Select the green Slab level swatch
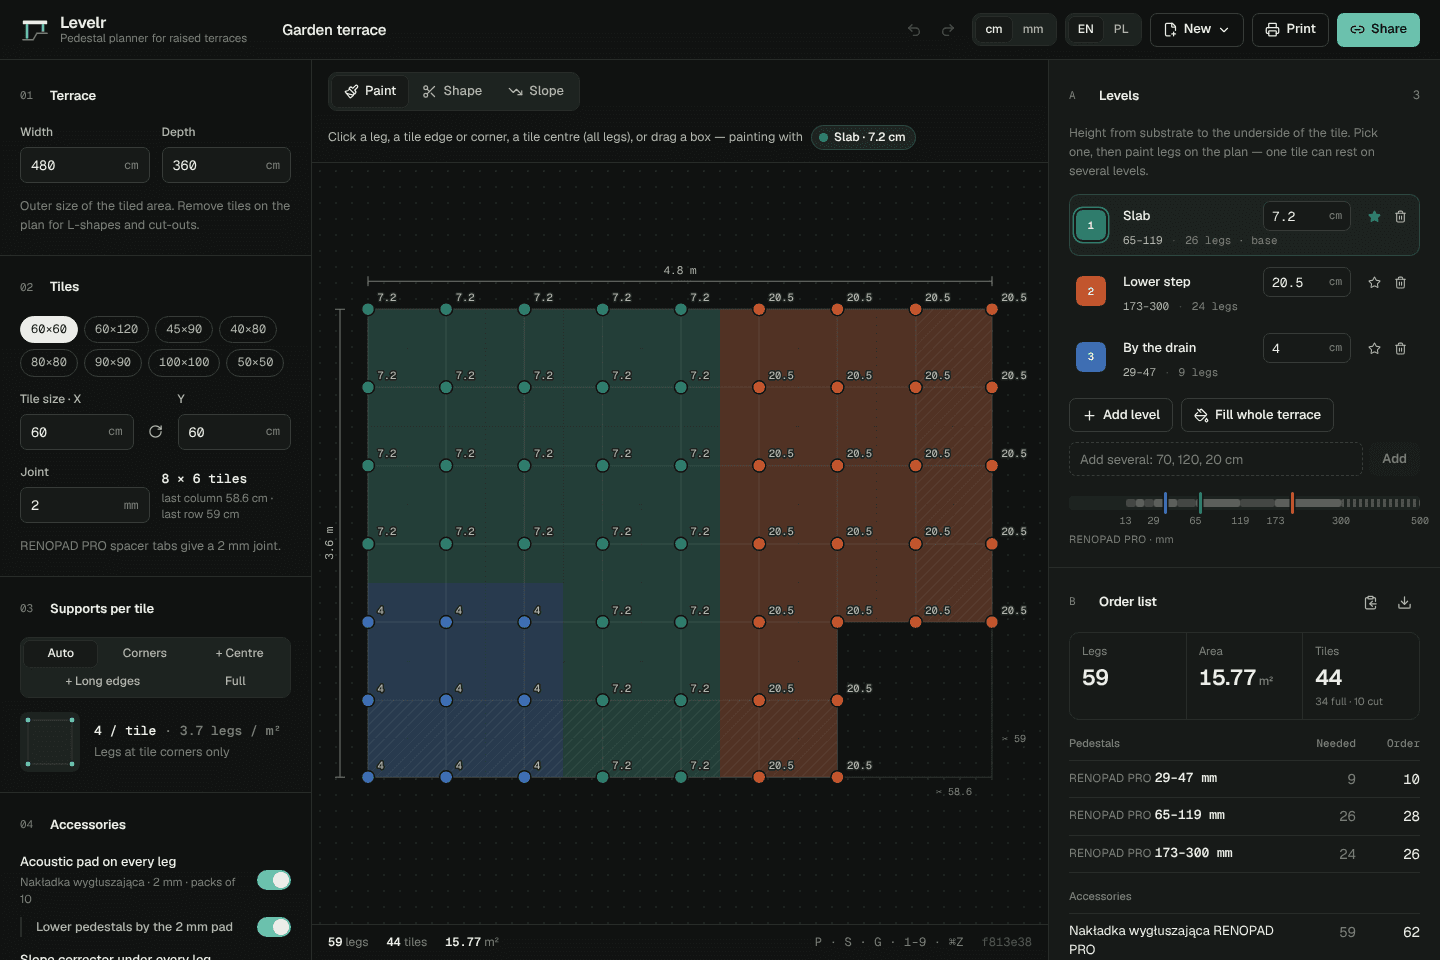Screen dimensions: 1440x960 [x=1091, y=225]
